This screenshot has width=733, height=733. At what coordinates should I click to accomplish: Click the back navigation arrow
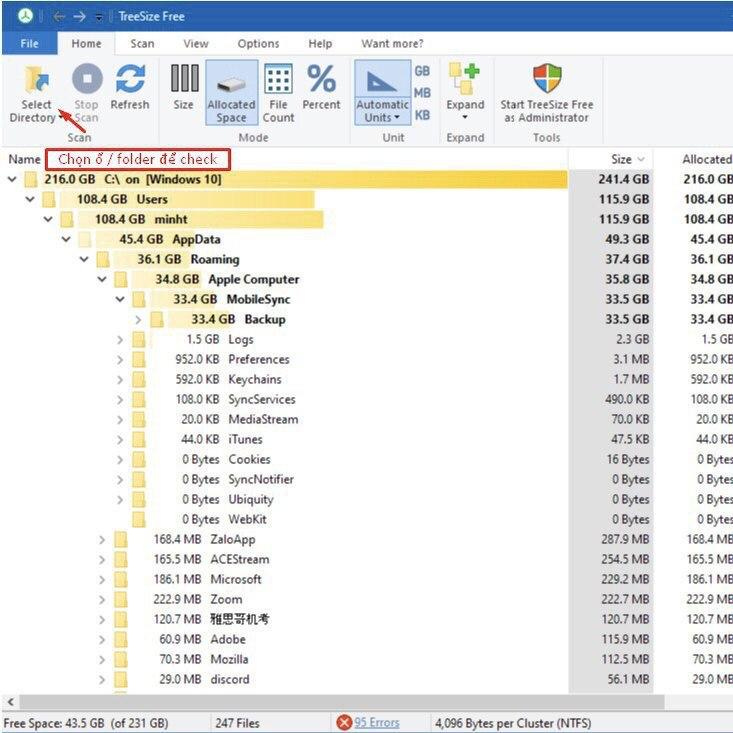(59, 17)
